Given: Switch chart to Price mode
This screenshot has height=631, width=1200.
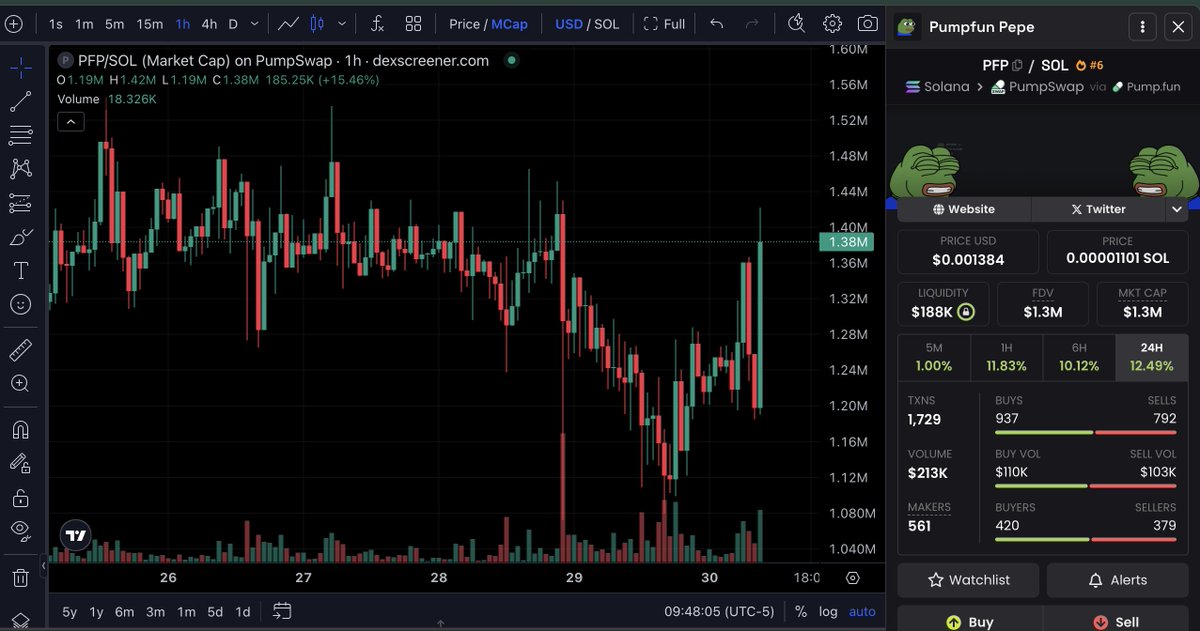Looking at the screenshot, I should point(464,24).
